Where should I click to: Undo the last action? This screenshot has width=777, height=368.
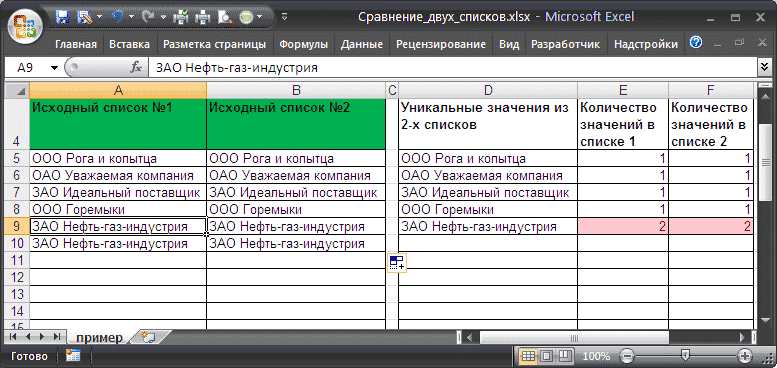tap(117, 17)
